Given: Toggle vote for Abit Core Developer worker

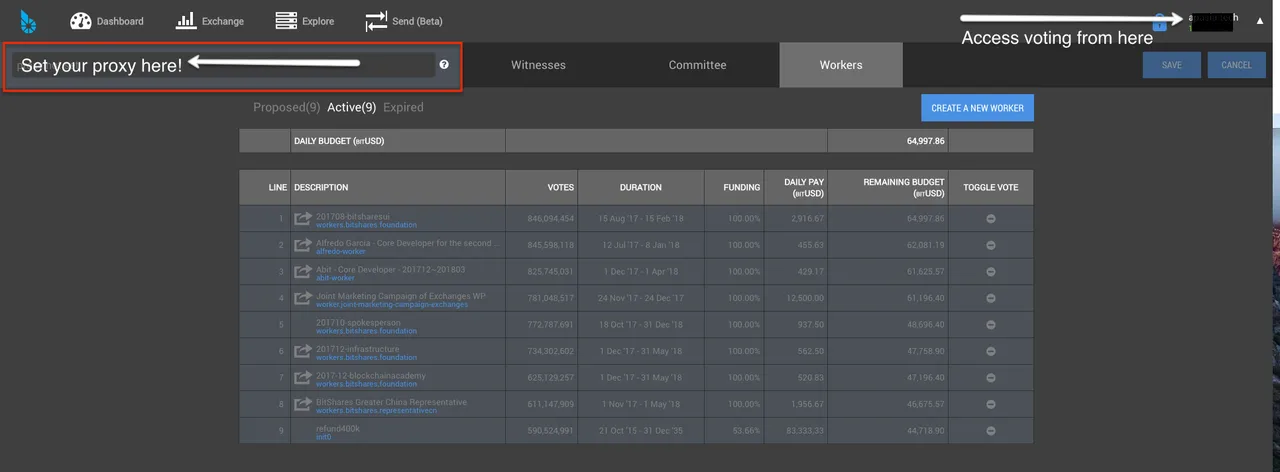Looking at the screenshot, I should [x=991, y=271].
